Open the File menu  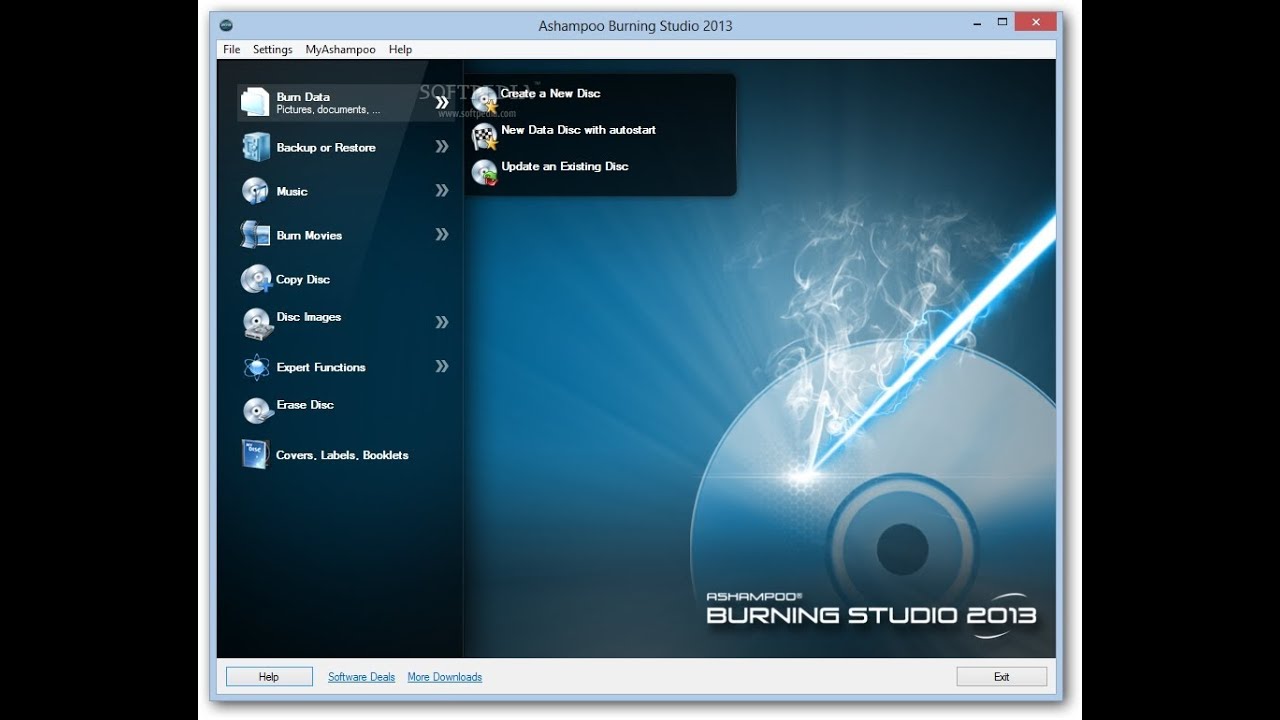coord(232,49)
